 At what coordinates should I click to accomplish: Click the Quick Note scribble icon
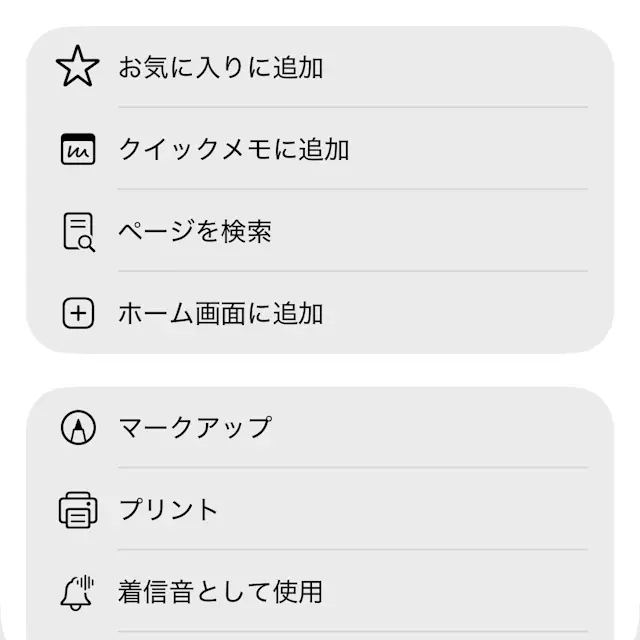[x=77, y=150]
